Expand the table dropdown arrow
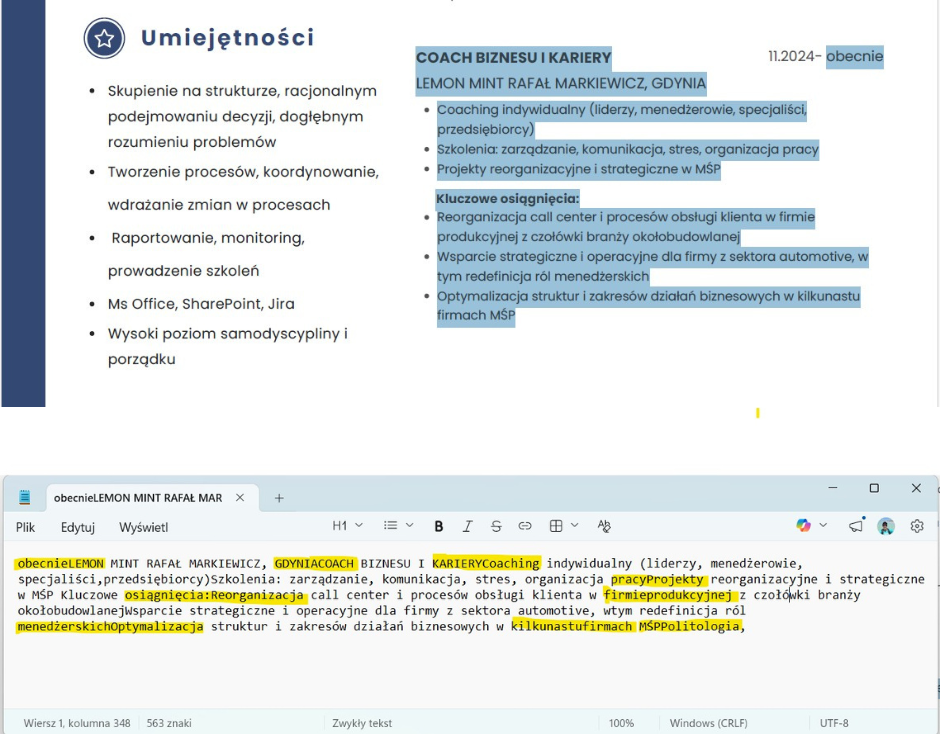The image size is (940, 734). (574, 525)
